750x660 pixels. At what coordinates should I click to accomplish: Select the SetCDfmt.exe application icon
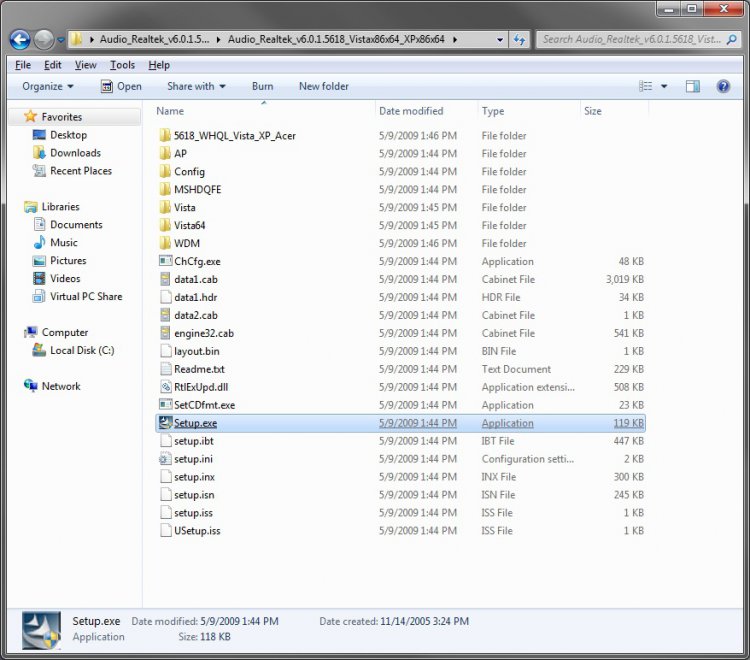coord(165,405)
